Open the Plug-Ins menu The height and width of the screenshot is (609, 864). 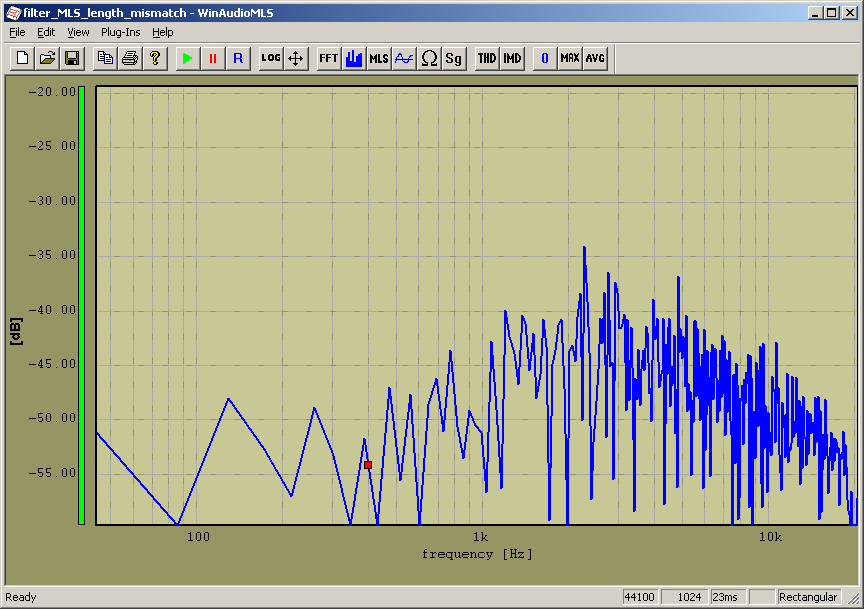click(121, 32)
